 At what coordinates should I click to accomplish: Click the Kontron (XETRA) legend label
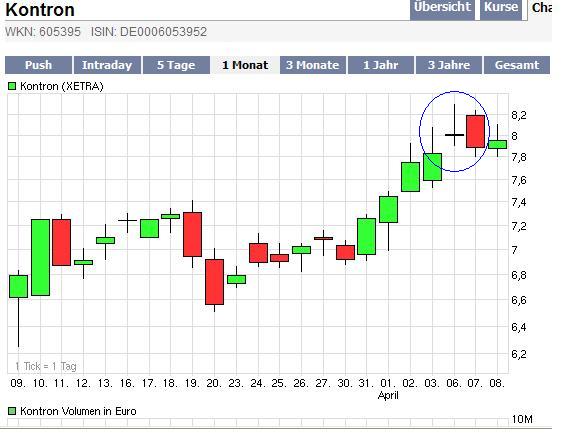[x=62, y=86]
